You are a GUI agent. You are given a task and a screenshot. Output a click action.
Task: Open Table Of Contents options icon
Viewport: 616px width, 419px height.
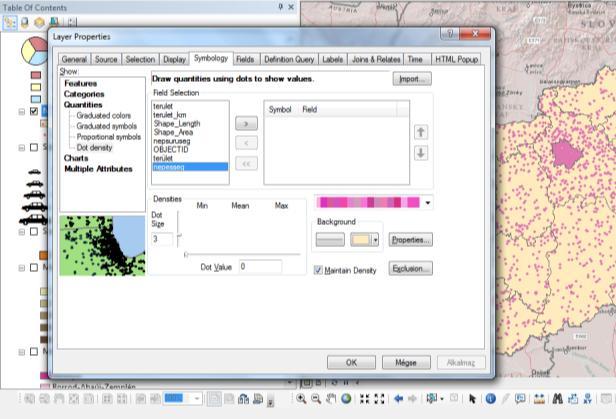pos(72,22)
